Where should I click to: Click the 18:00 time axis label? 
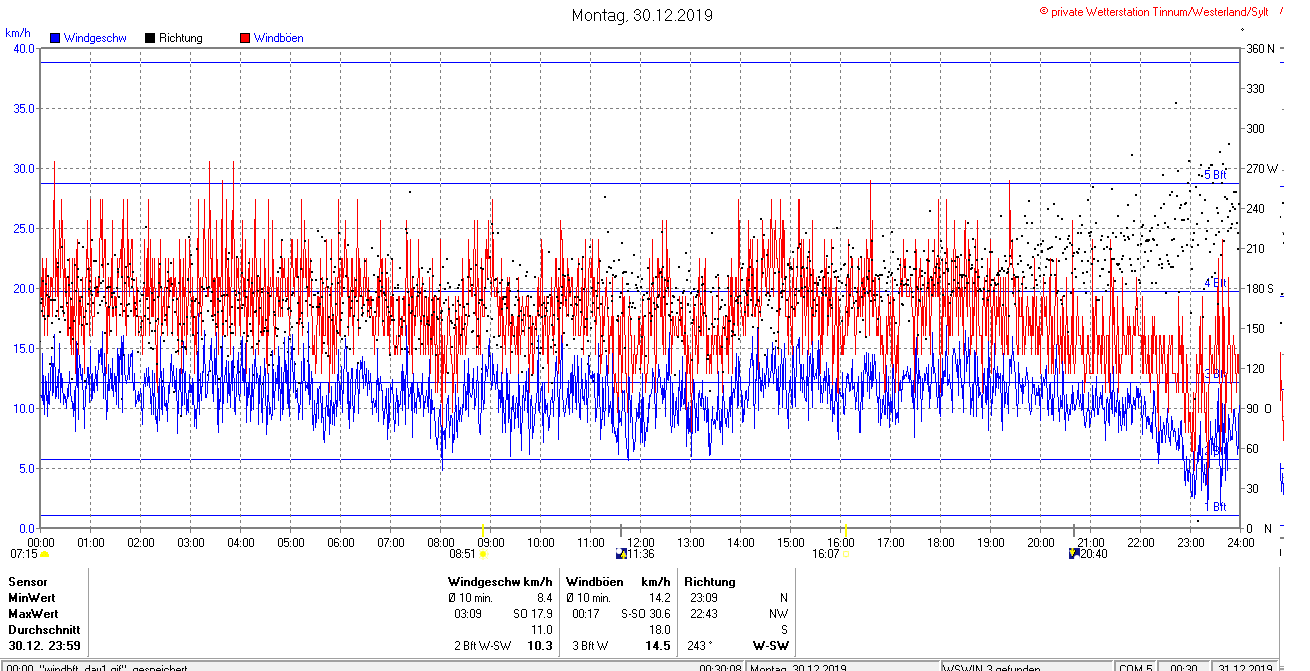pos(940,542)
